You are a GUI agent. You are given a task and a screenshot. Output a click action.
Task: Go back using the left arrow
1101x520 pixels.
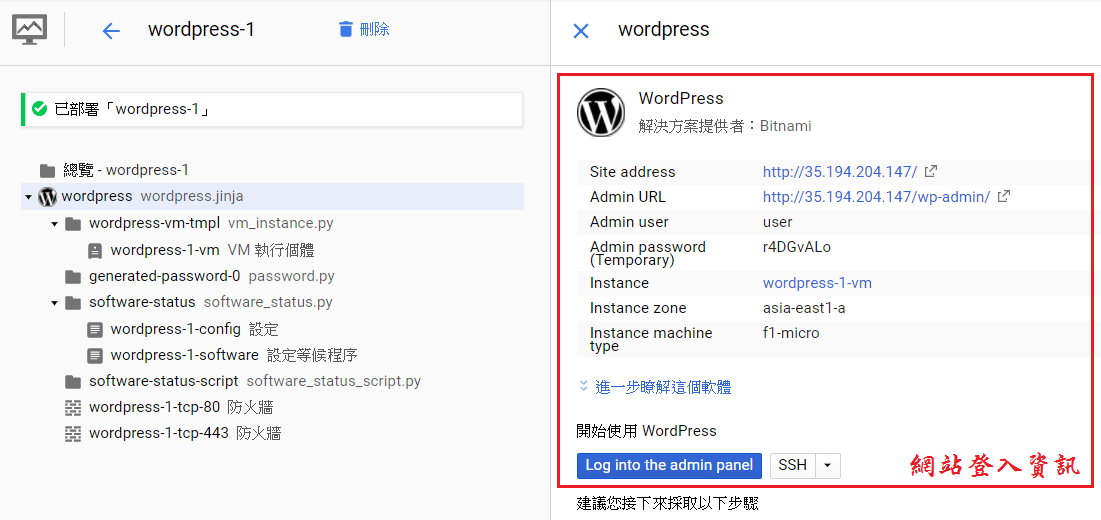click(x=111, y=30)
